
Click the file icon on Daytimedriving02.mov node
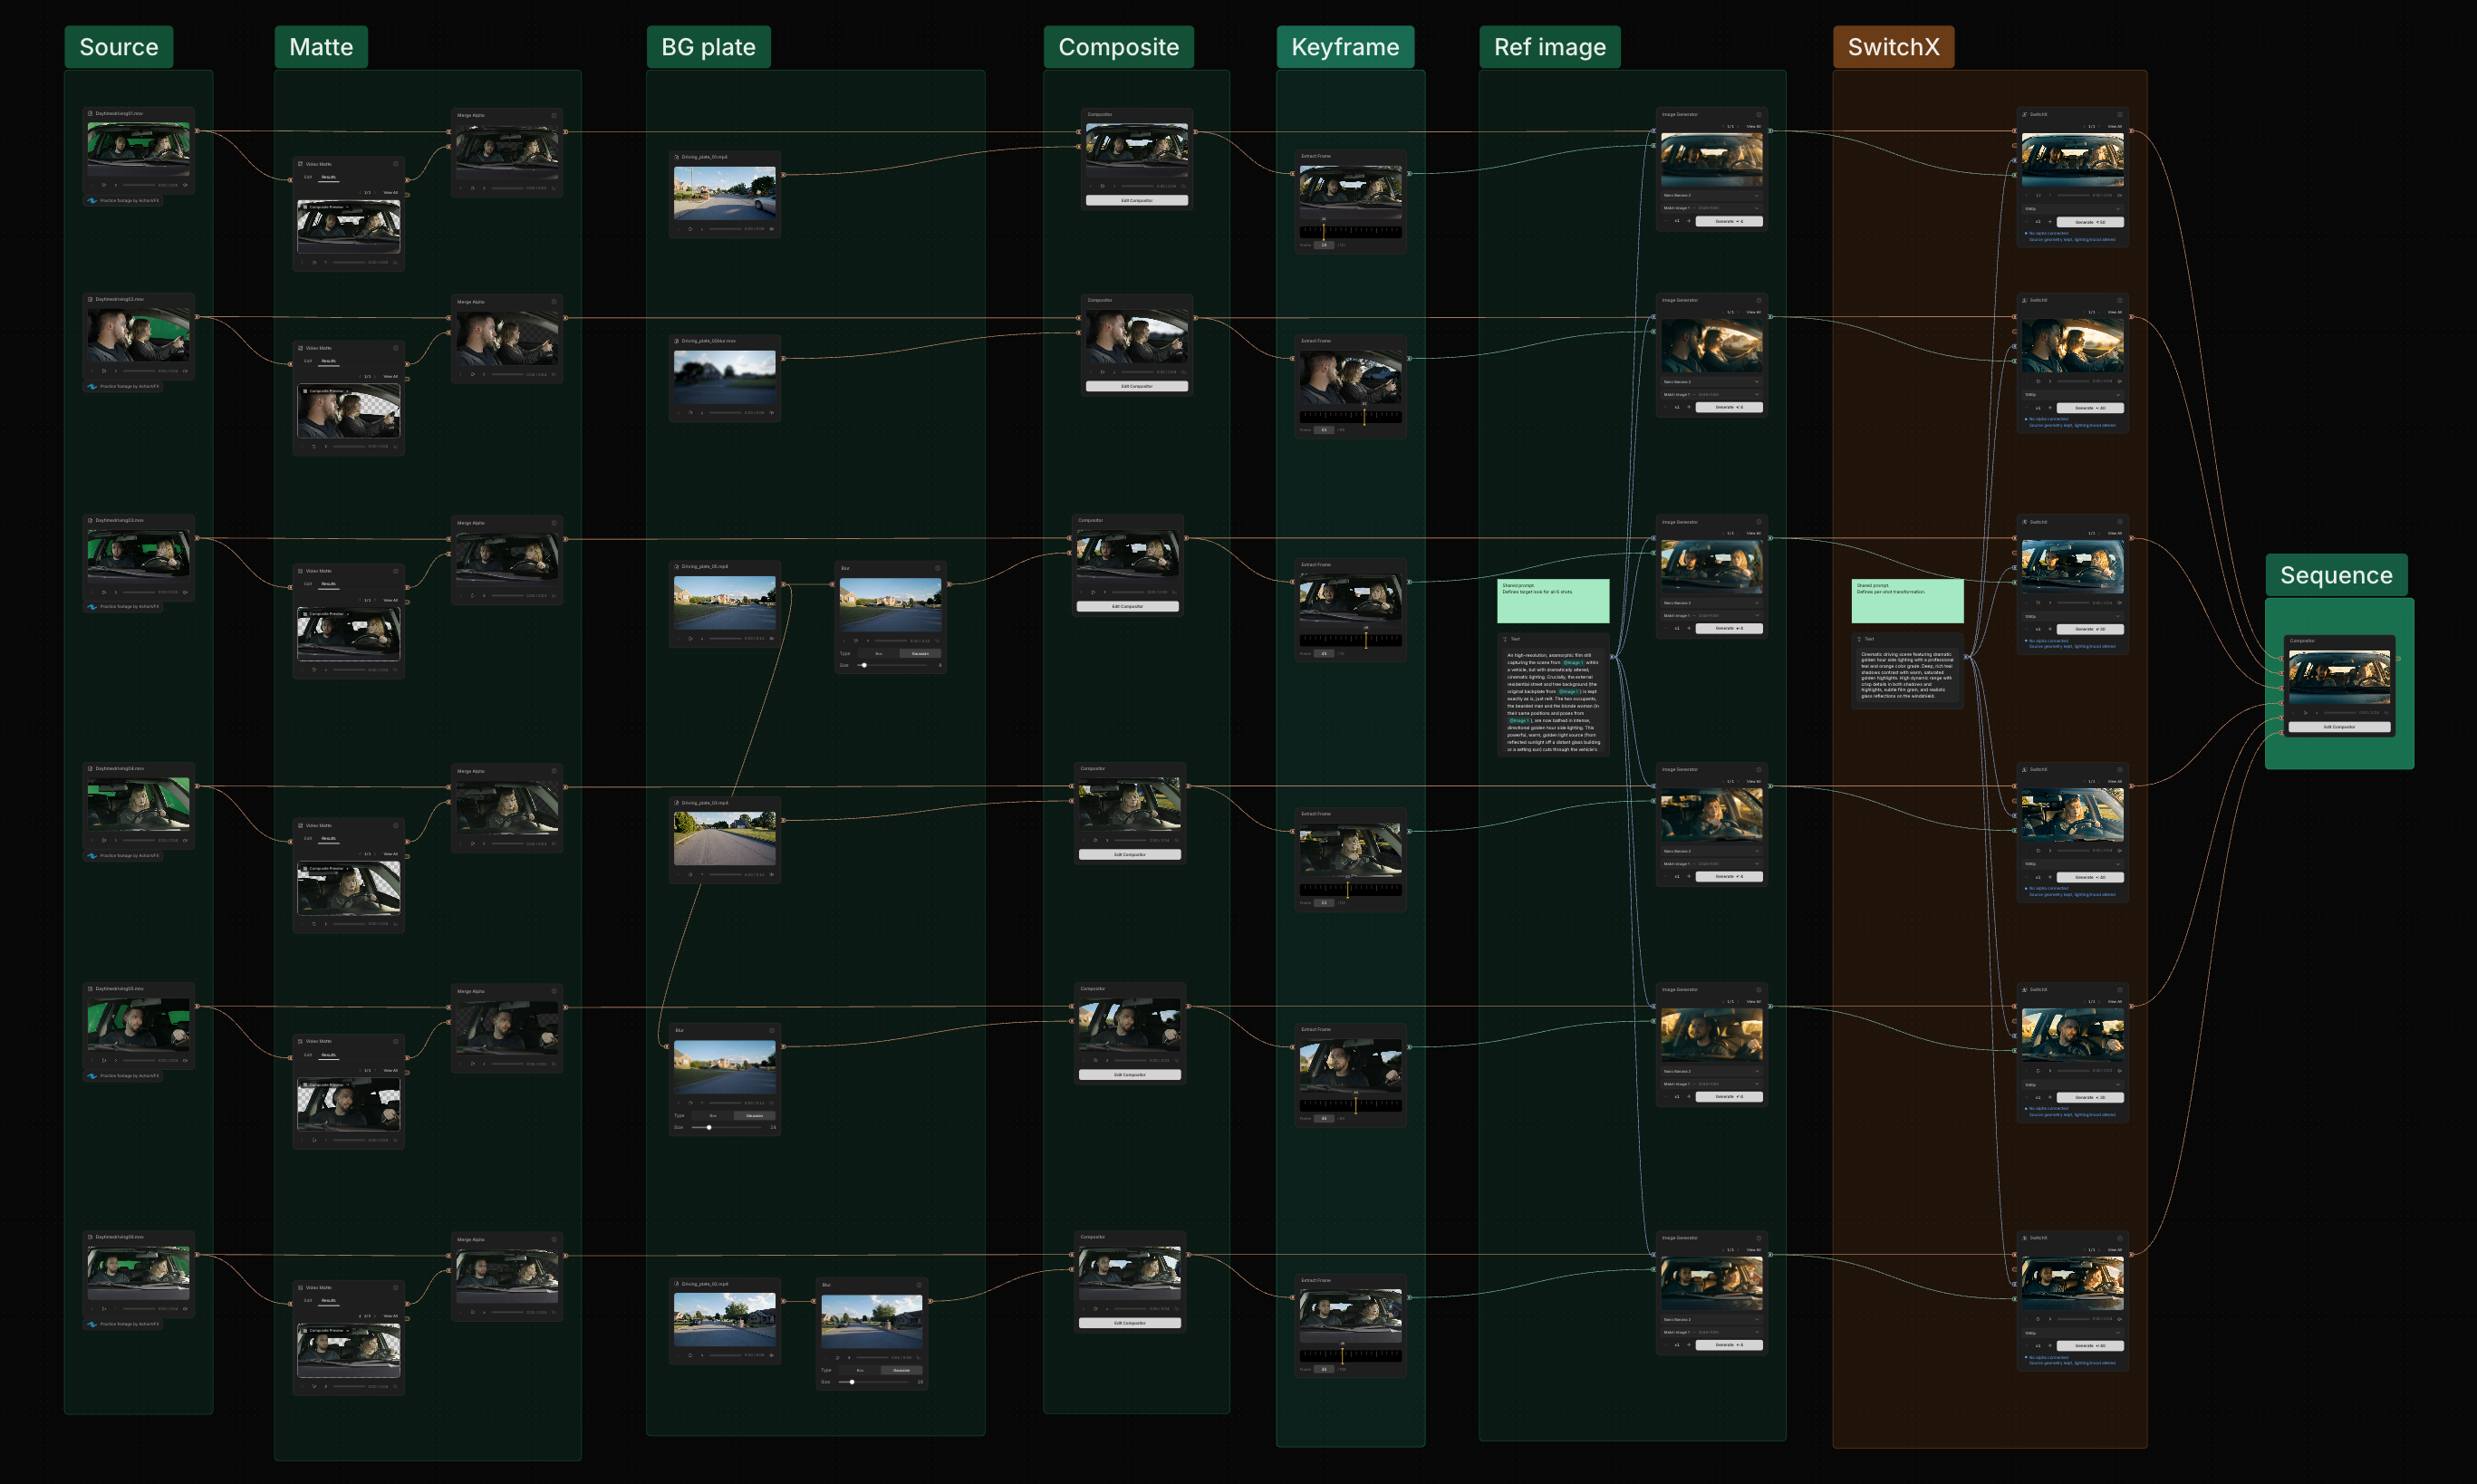coord(90,299)
